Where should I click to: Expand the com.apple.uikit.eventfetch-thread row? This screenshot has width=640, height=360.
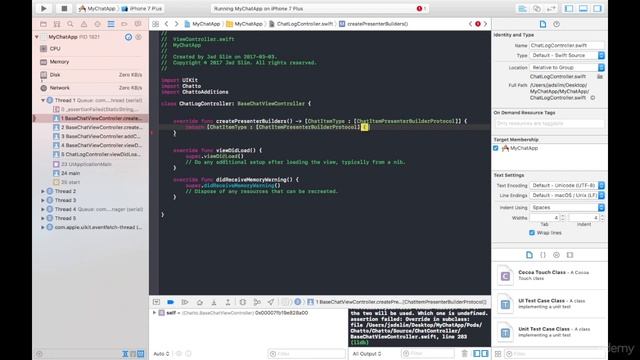(x=43, y=227)
